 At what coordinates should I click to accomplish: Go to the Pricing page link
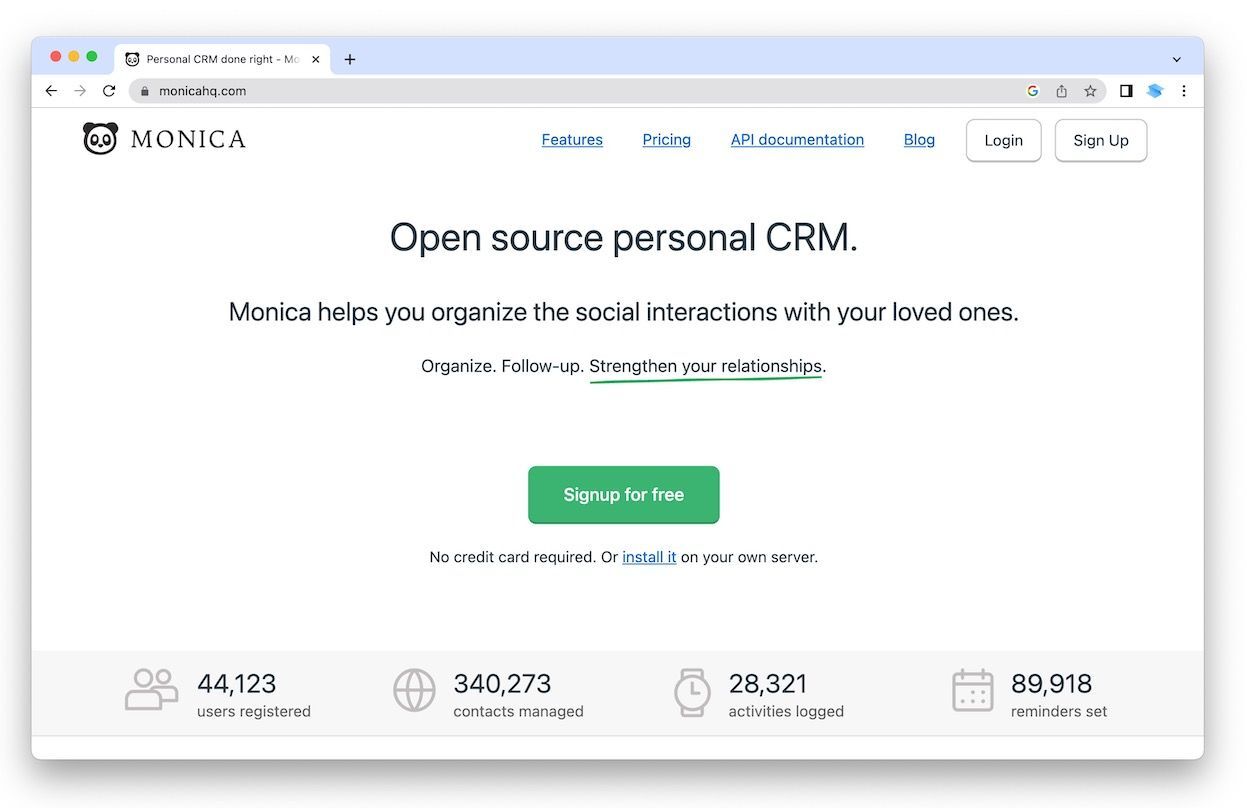click(666, 140)
